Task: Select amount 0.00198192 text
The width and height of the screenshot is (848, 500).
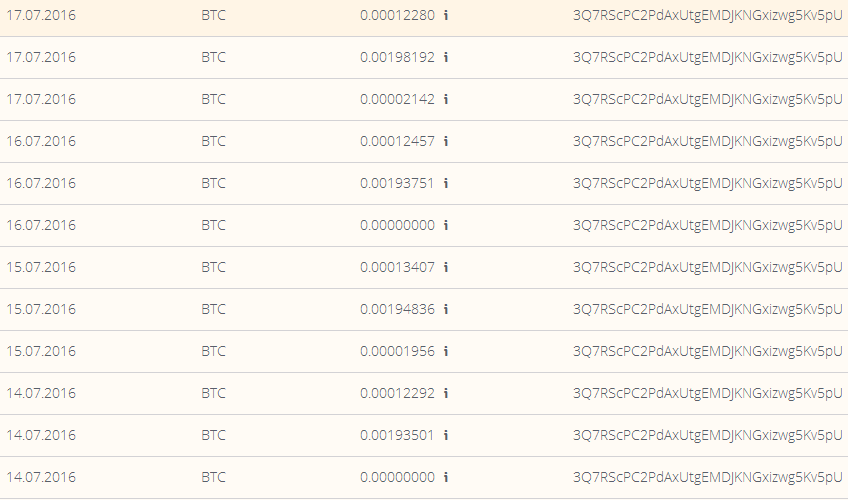Action: [x=398, y=57]
